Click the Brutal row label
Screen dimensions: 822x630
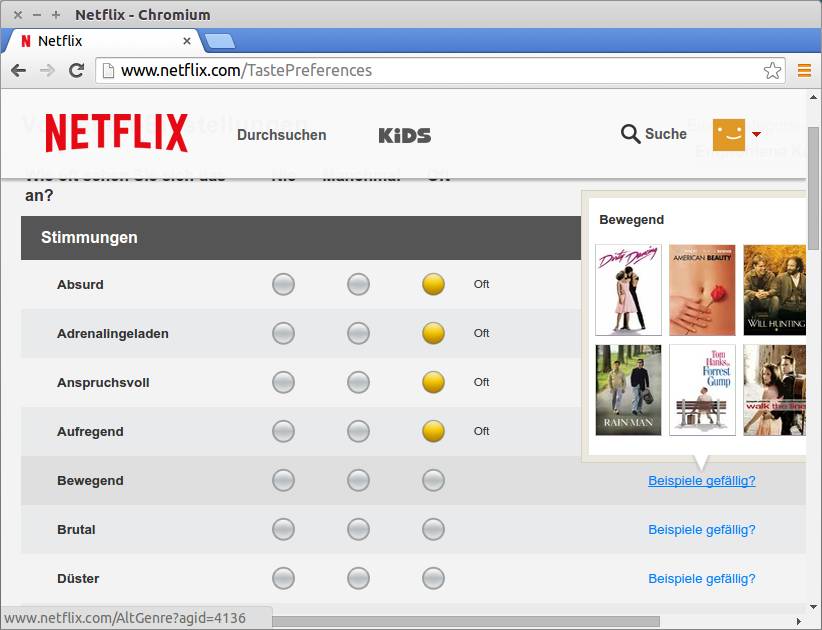coord(76,530)
